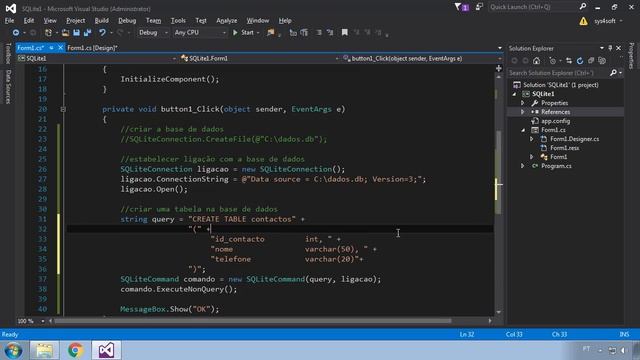Collapse the SQLite1 project node
This screenshot has width=640, height=360.
(x=514, y=94)
